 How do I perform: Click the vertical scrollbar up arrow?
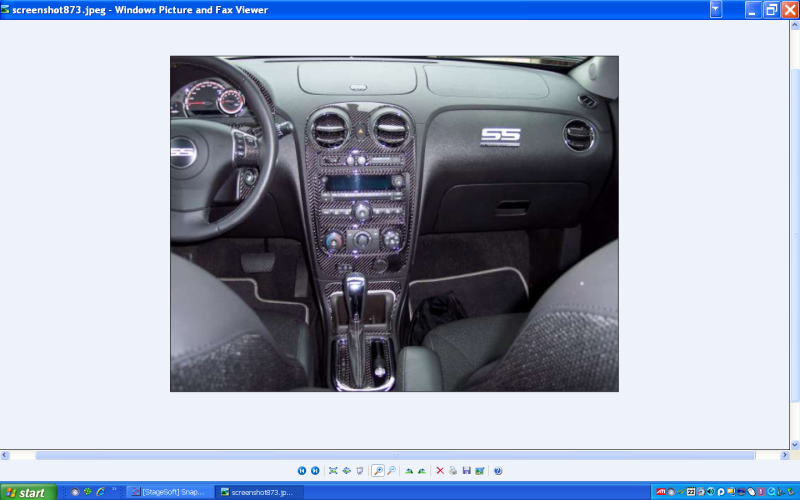pos(795,24)
